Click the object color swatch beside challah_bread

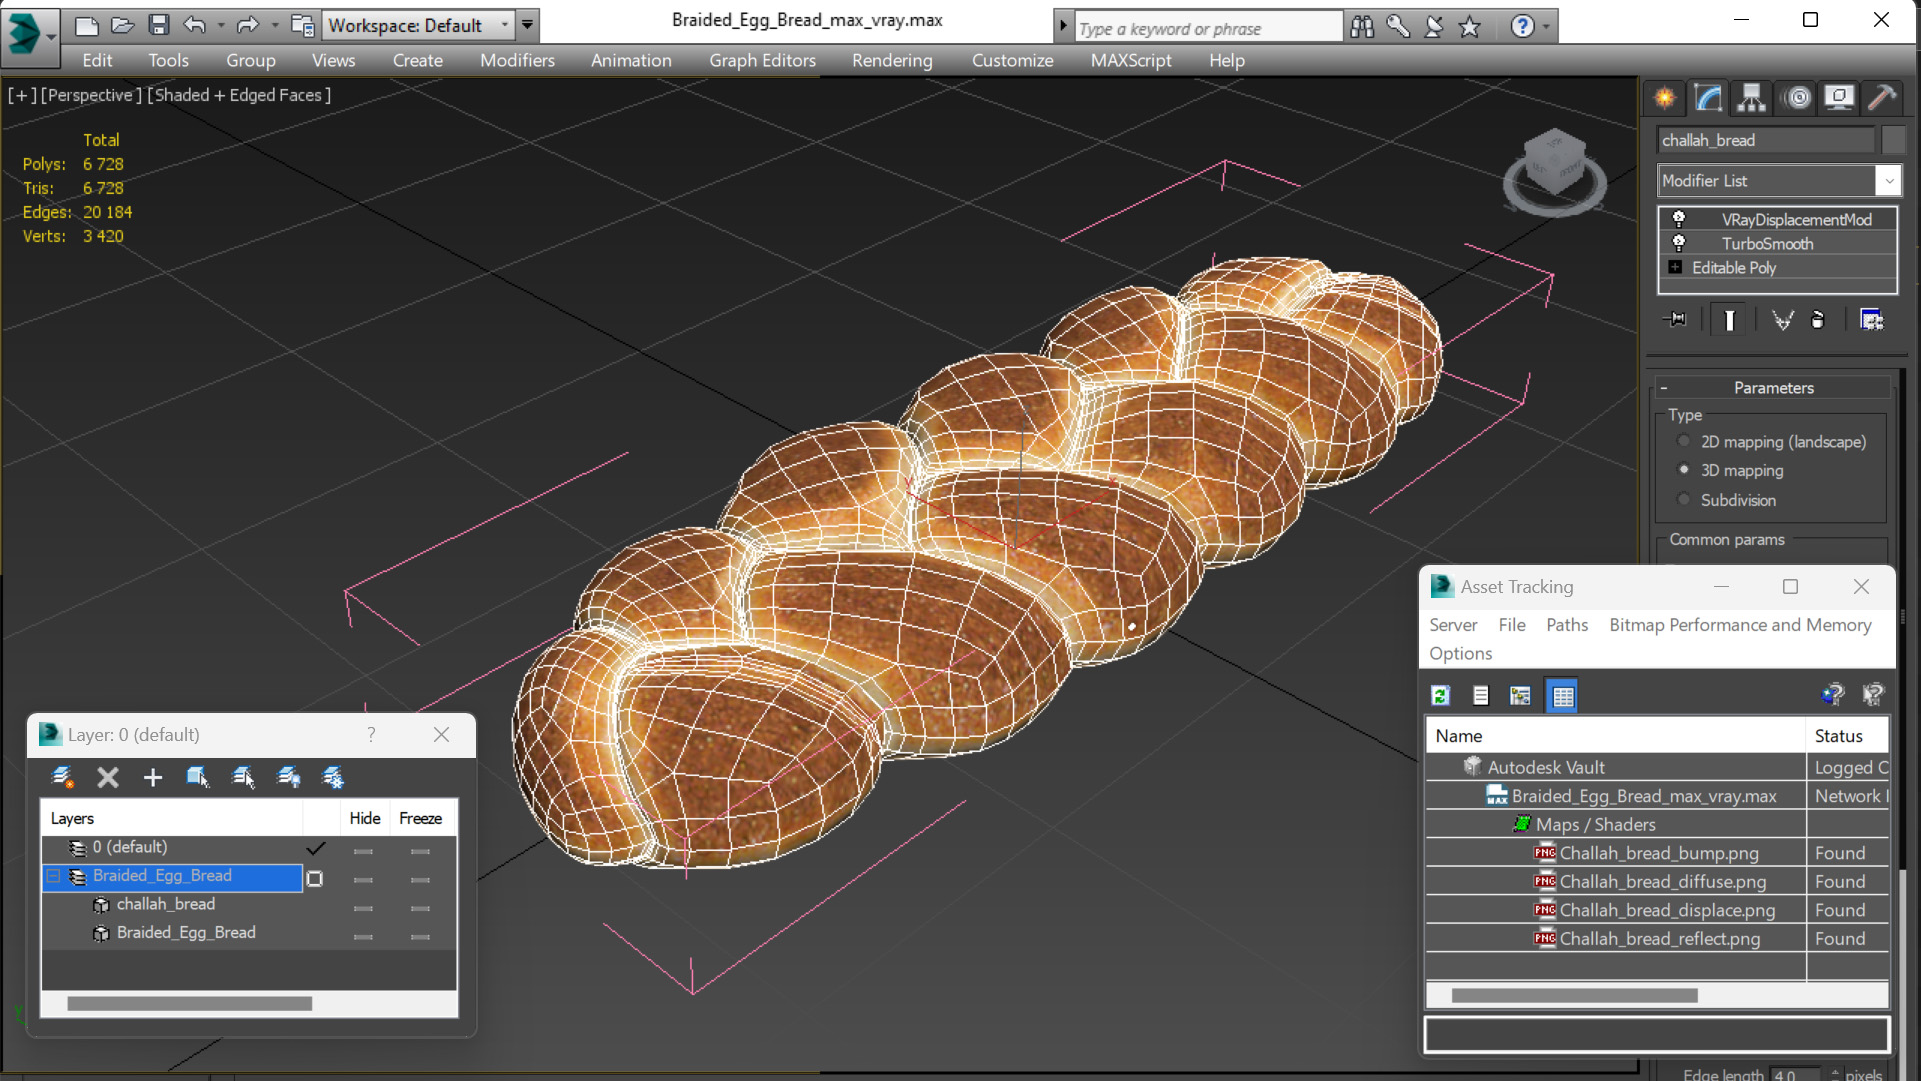coord(1892,140)
